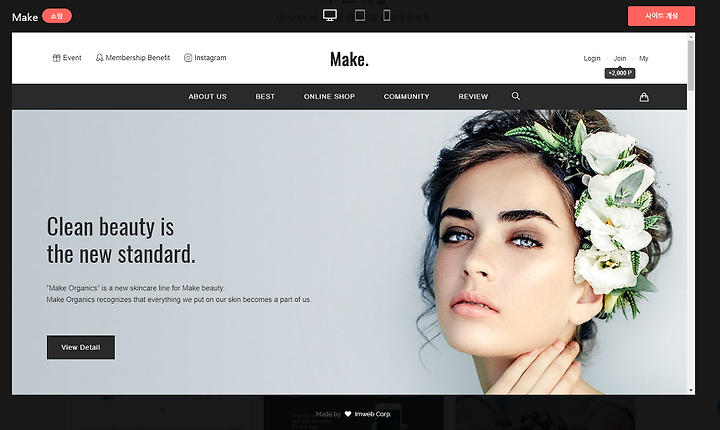The width and height of the screenshot is (720, 430).
Task: Open the My page link
Action: coord(644,58)
